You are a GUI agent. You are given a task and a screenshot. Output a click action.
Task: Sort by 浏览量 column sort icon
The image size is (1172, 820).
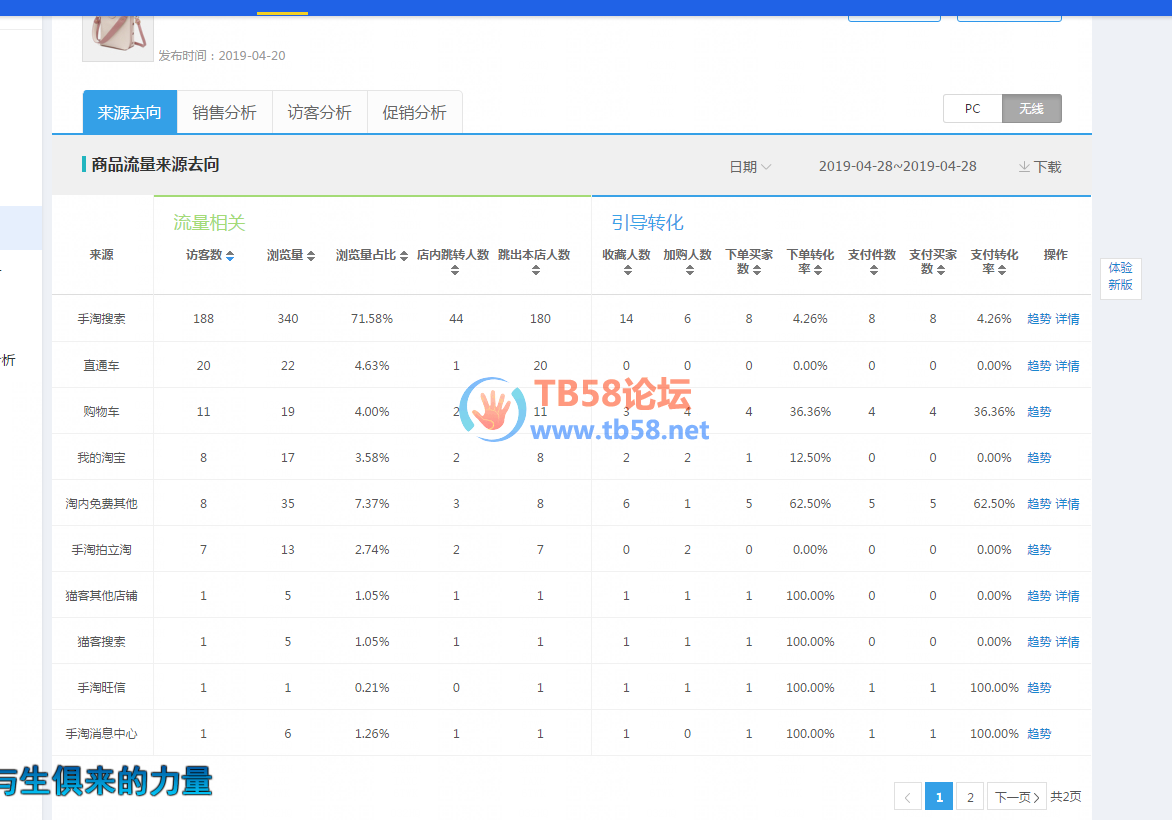[311, 256]
